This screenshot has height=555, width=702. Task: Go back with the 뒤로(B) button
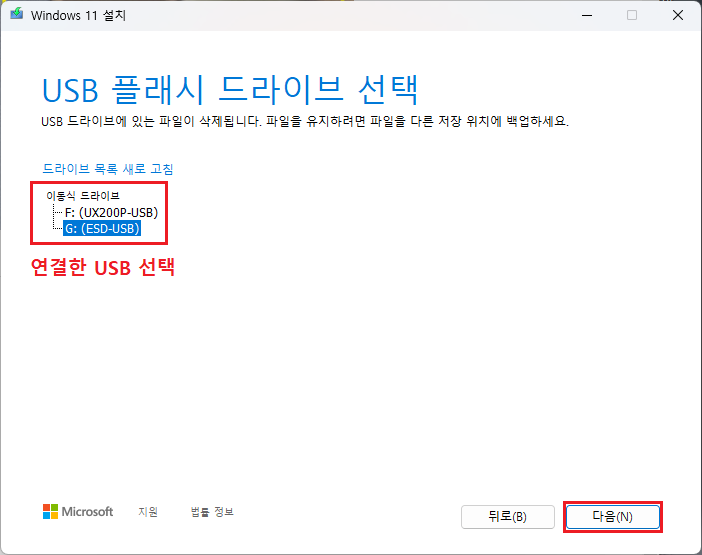pyautogui.click(x=508, y=517)
